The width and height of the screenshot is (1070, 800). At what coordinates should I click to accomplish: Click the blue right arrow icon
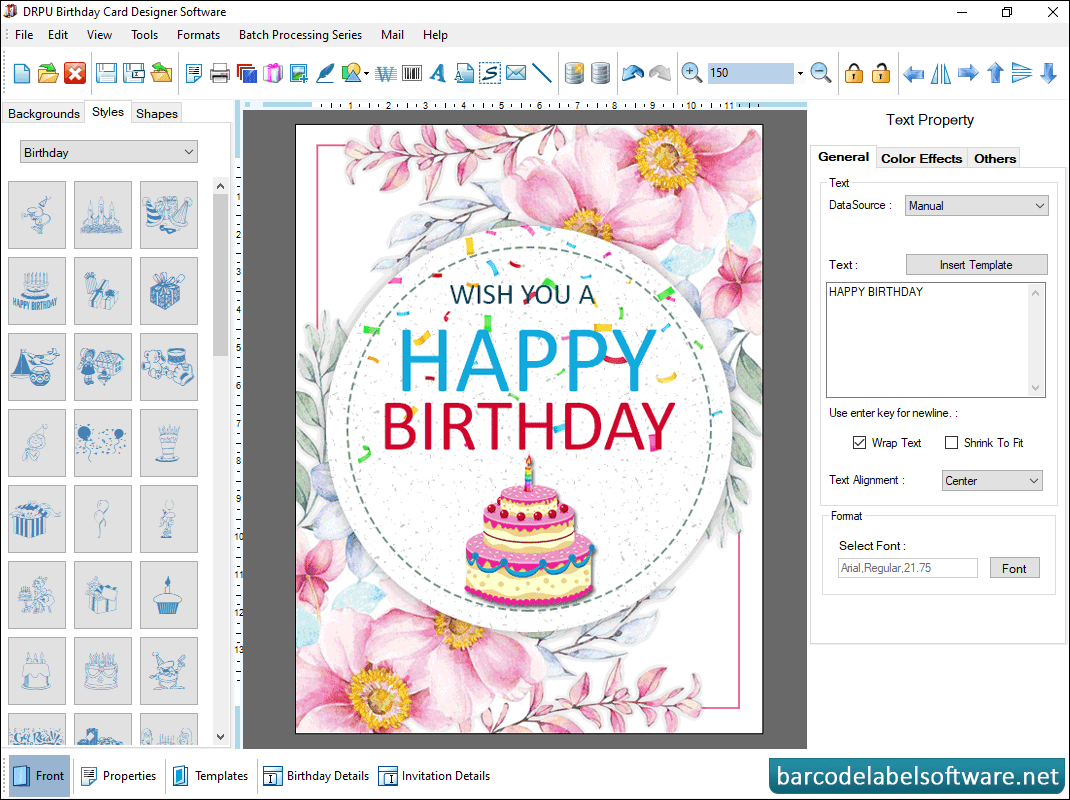968,72
